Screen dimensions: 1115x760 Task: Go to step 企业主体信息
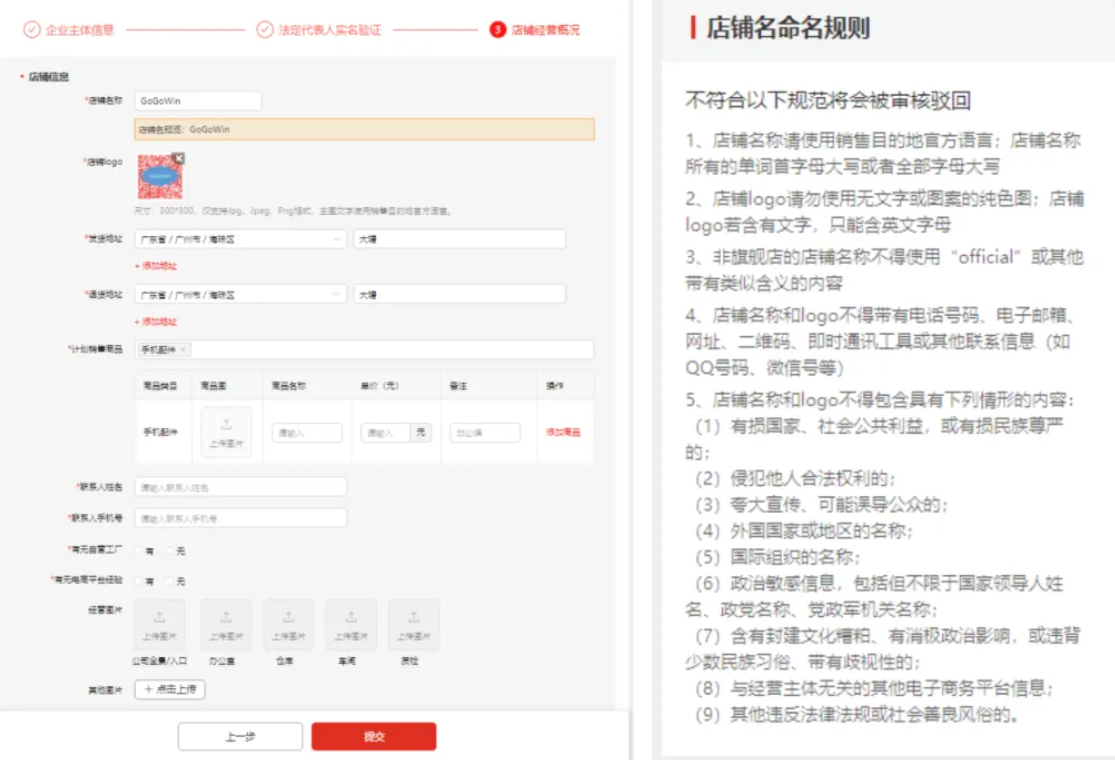pos(70,30)
